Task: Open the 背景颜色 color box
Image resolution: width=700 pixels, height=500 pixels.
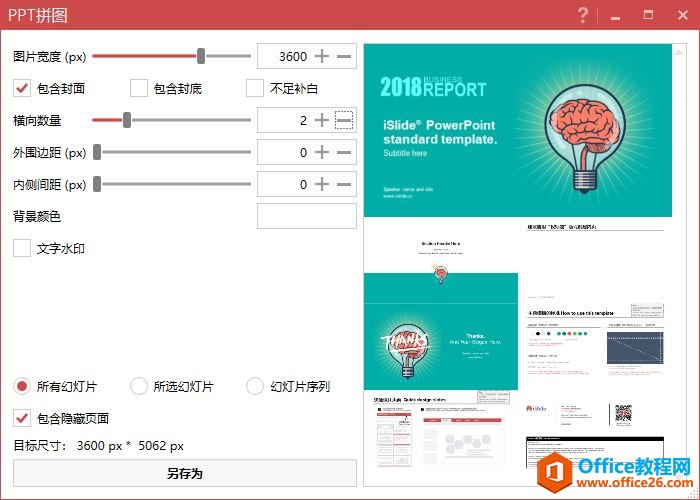Action: tap(306, 216)
